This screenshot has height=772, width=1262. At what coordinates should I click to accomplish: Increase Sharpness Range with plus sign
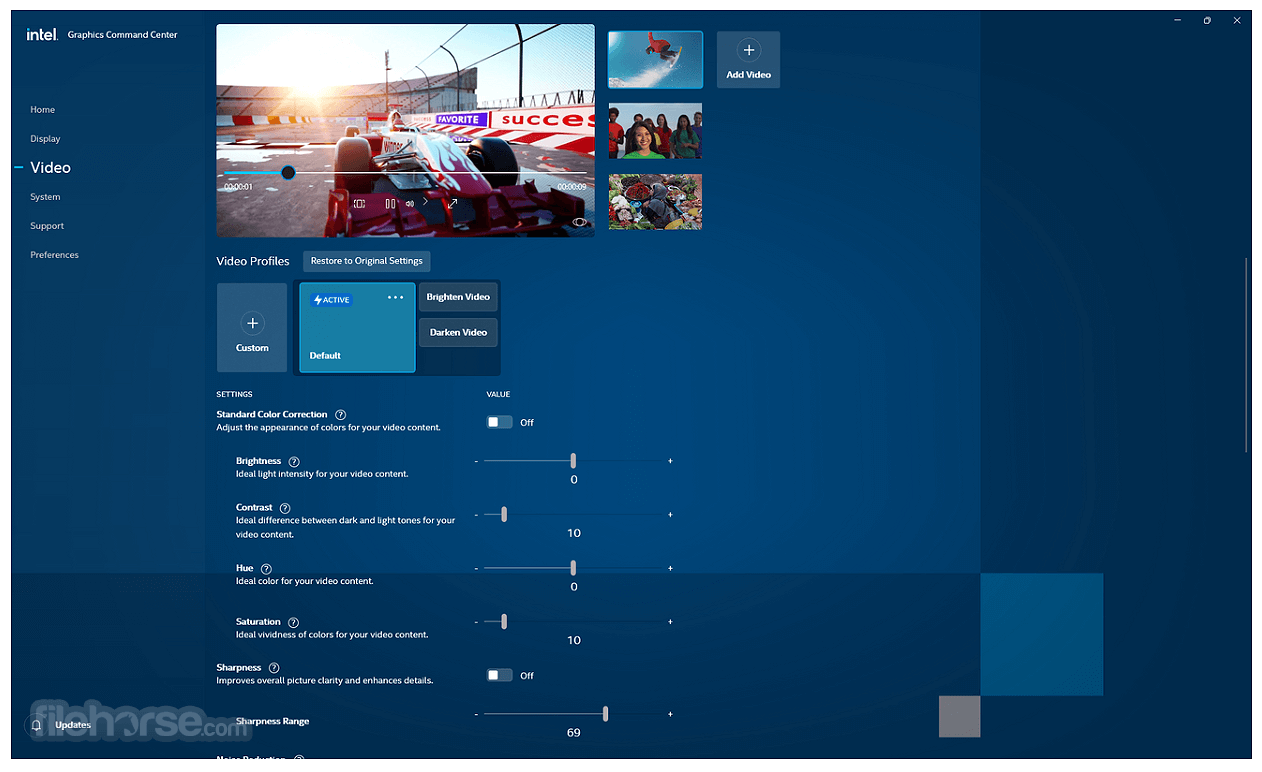(670, 715)
